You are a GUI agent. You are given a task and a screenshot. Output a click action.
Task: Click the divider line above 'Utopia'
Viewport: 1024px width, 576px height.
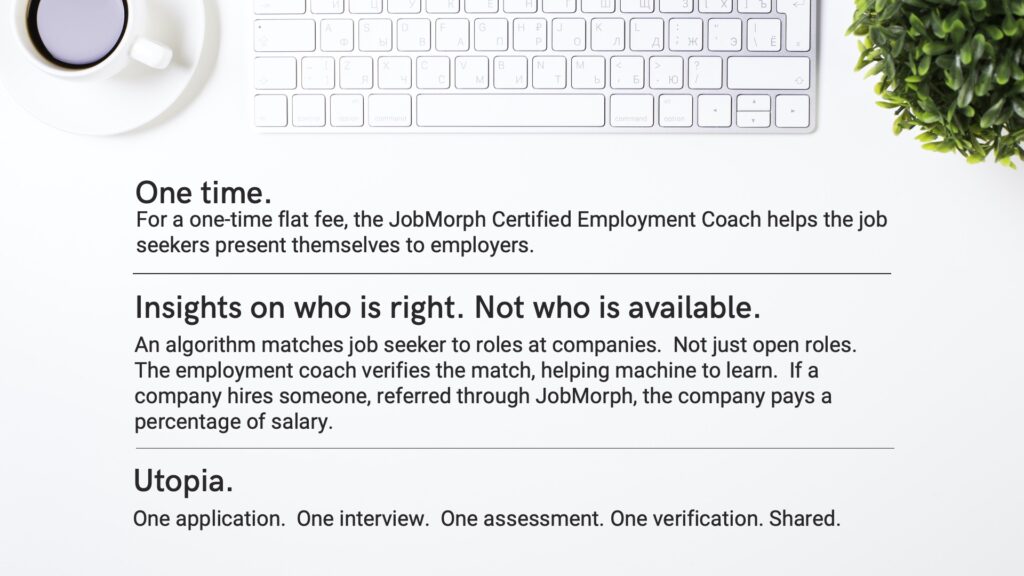515,449
